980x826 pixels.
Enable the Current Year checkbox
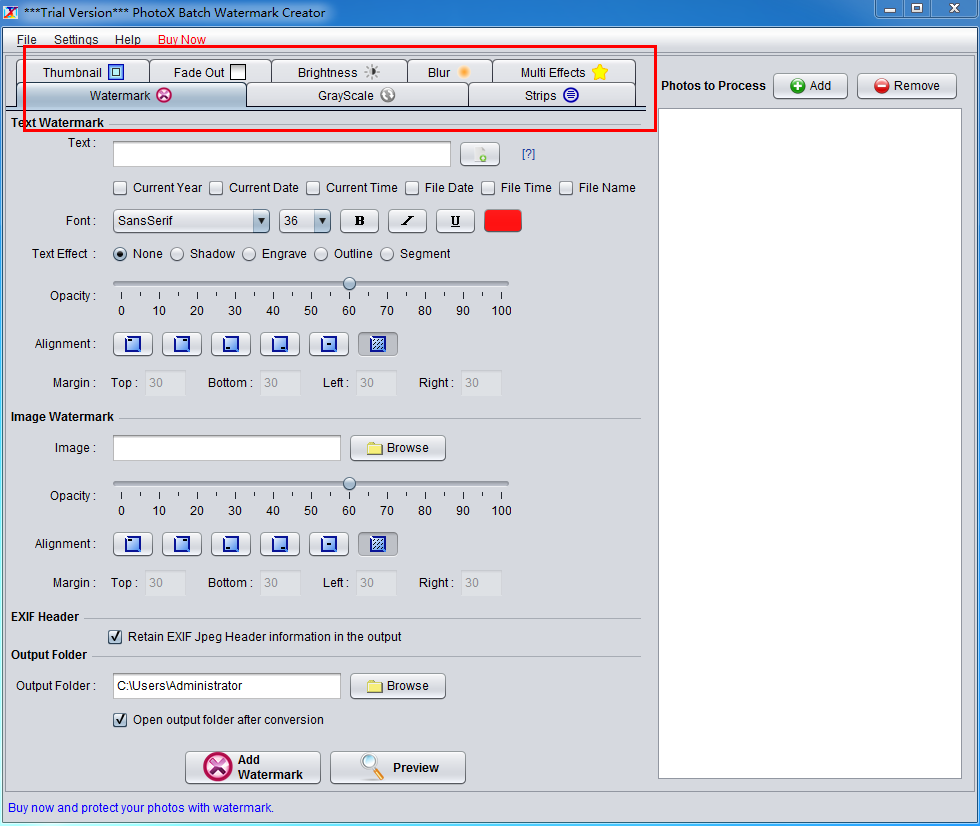pos(120,188)
